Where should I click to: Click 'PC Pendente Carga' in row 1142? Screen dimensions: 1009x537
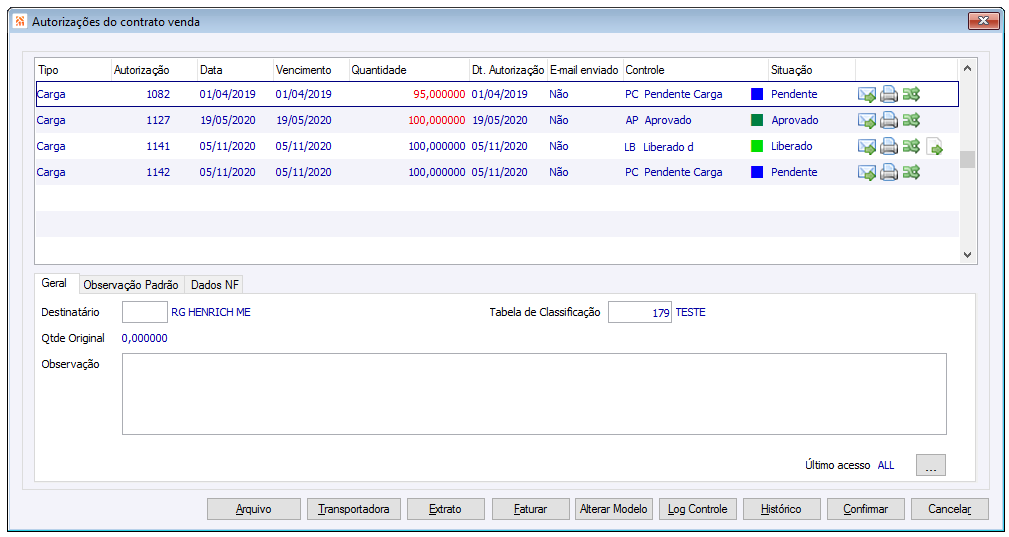click(674, 172)
